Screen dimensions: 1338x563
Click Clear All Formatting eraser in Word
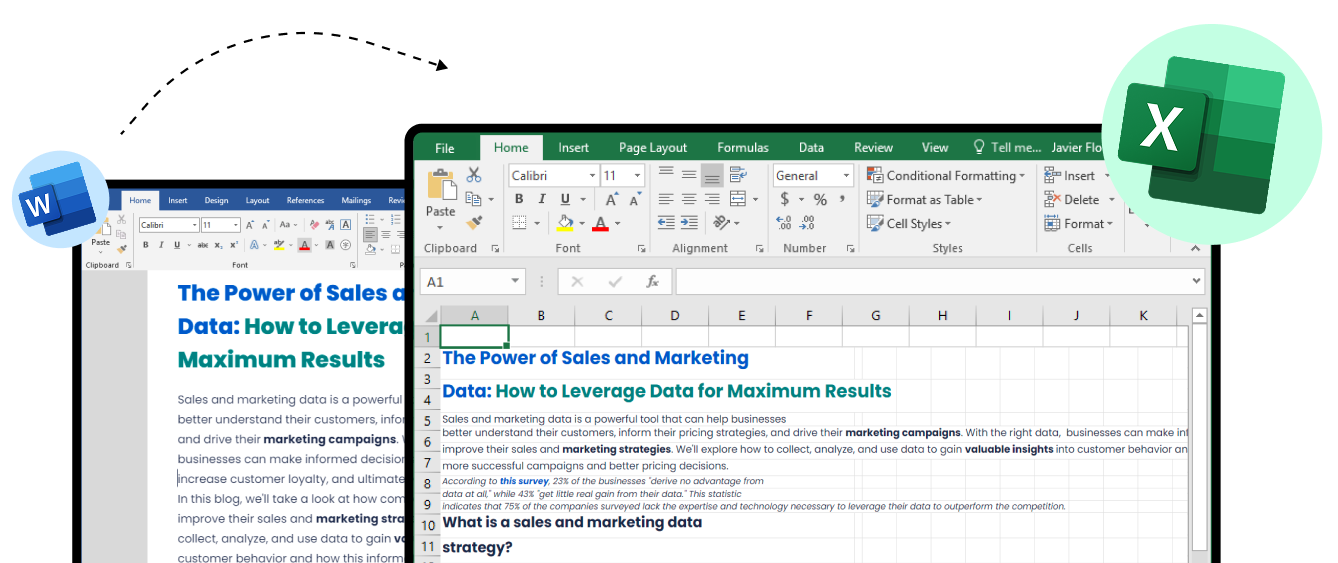(x=315, y=225)
